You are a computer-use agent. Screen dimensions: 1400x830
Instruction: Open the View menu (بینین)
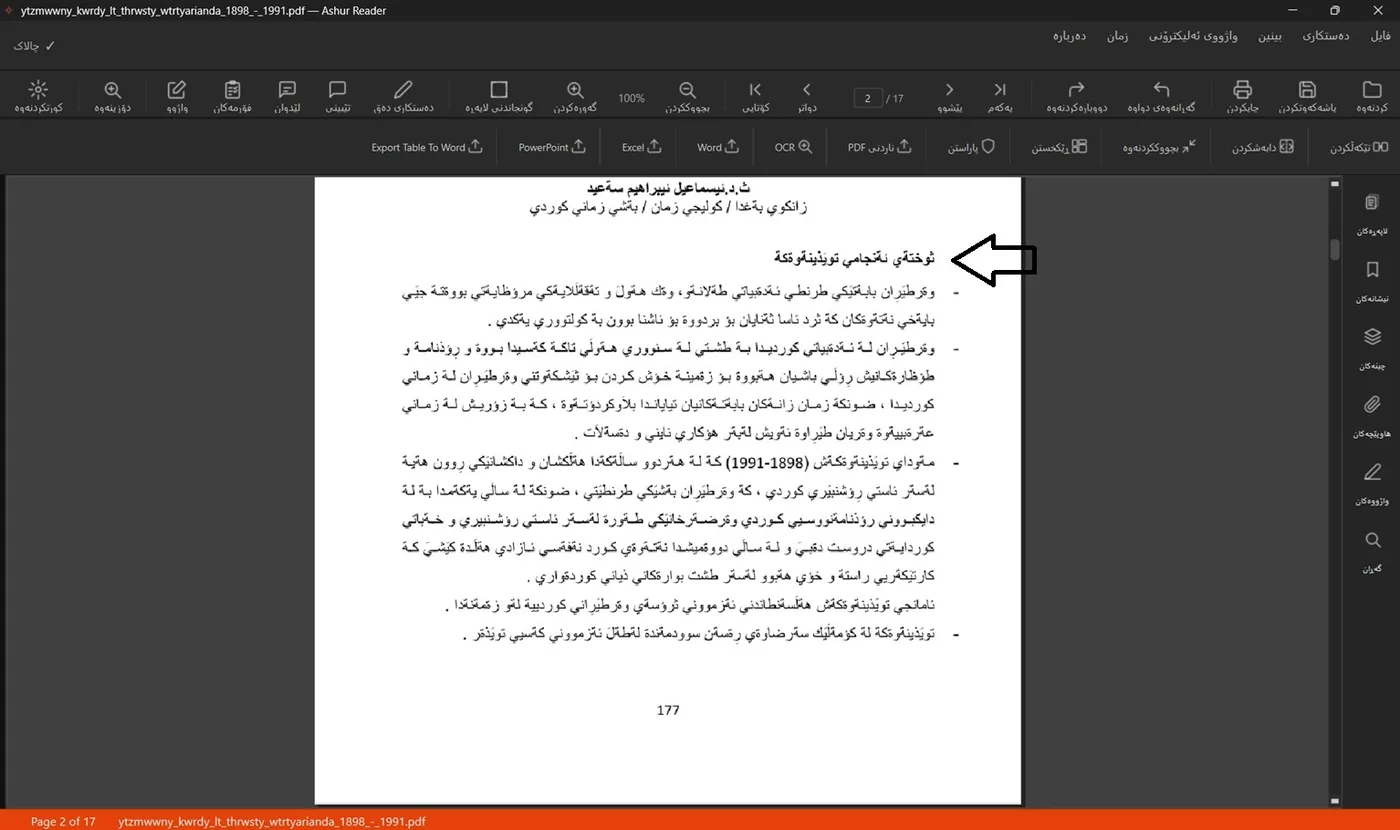1268,36
